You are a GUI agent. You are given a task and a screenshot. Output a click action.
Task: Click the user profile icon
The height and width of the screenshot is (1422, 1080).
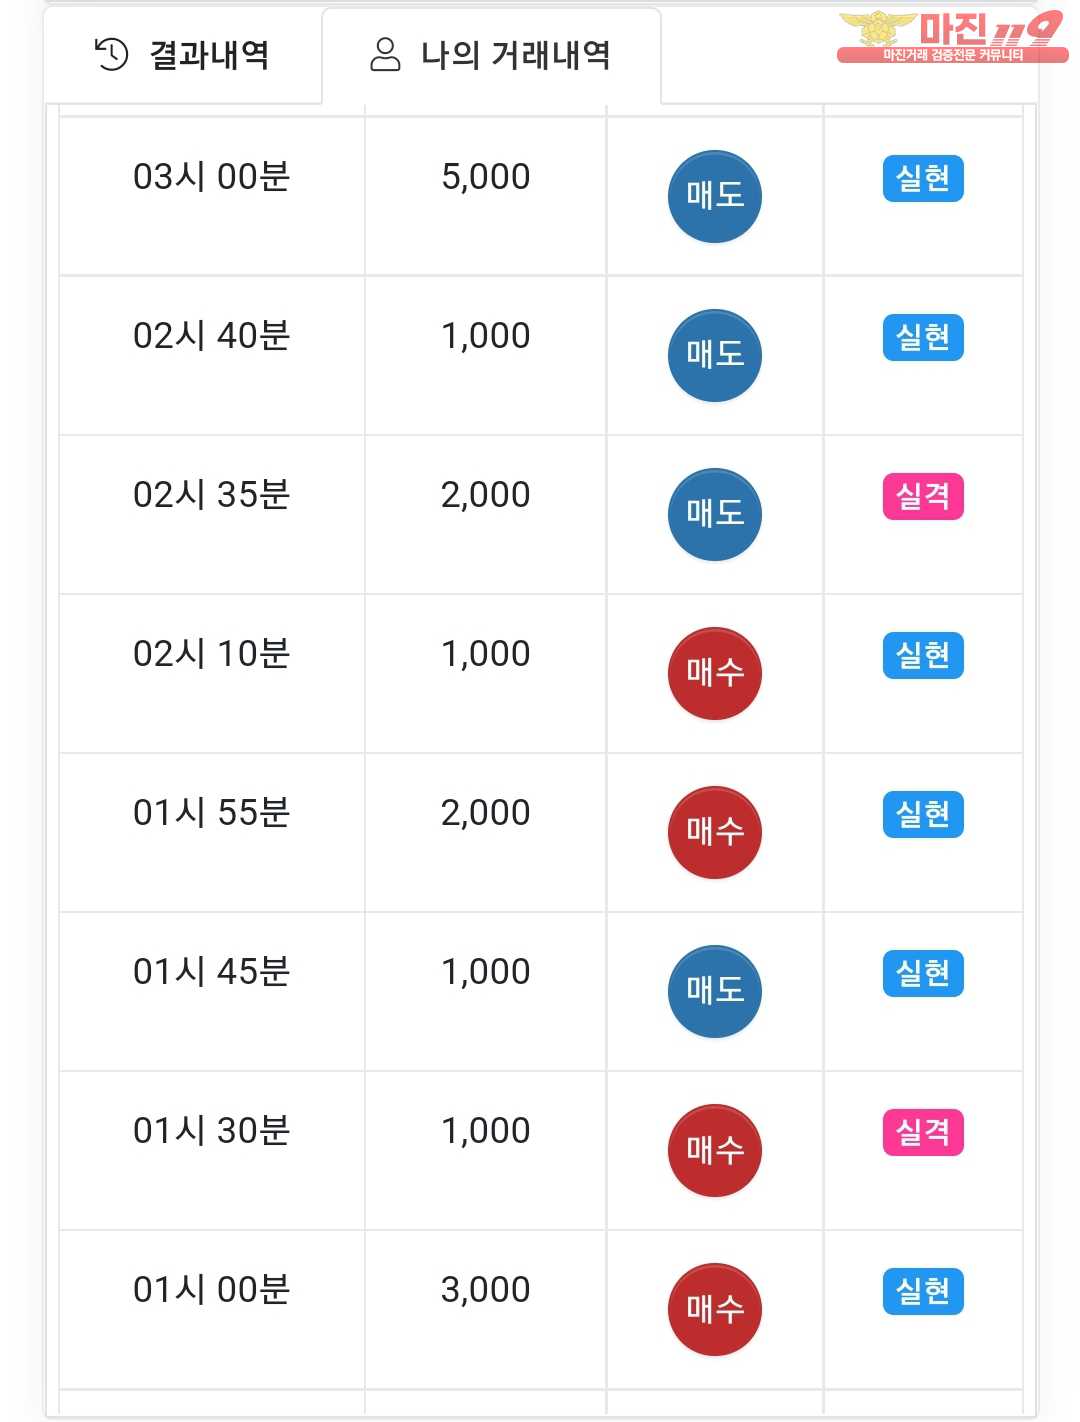coord(385,54)
